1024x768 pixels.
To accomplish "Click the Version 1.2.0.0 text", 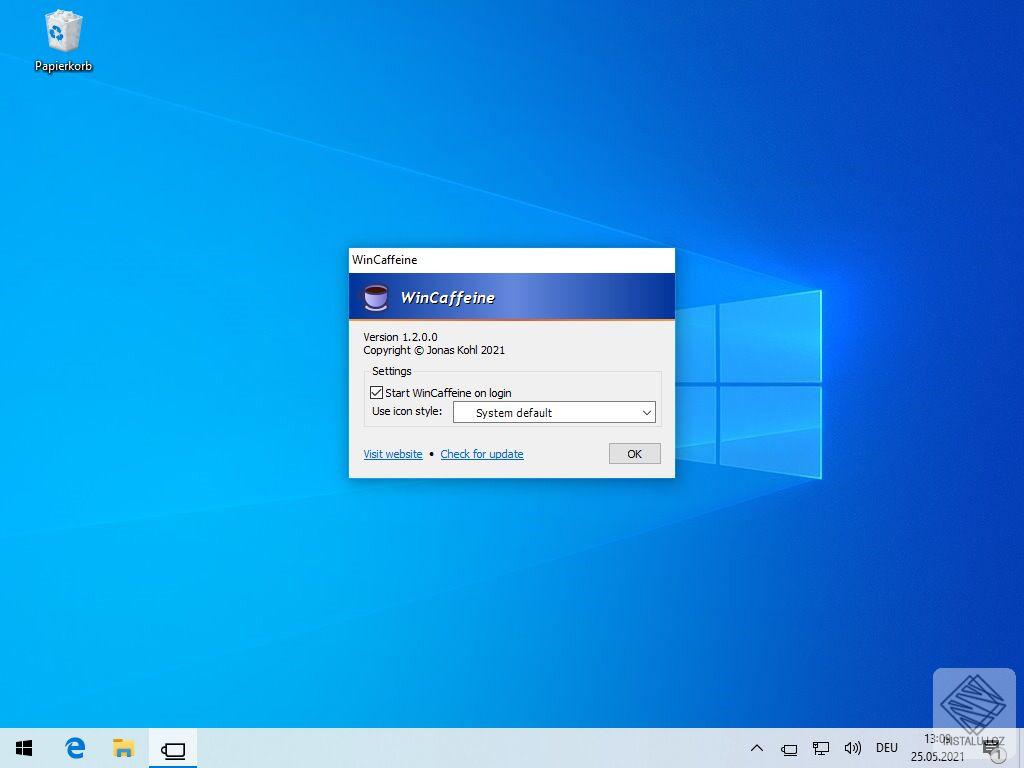I will [x=400, y=337].
